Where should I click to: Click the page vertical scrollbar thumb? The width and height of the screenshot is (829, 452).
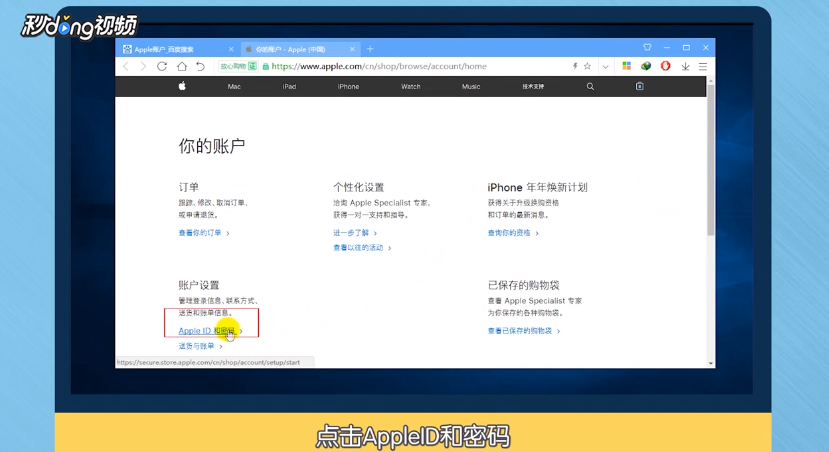click(711, 160)
